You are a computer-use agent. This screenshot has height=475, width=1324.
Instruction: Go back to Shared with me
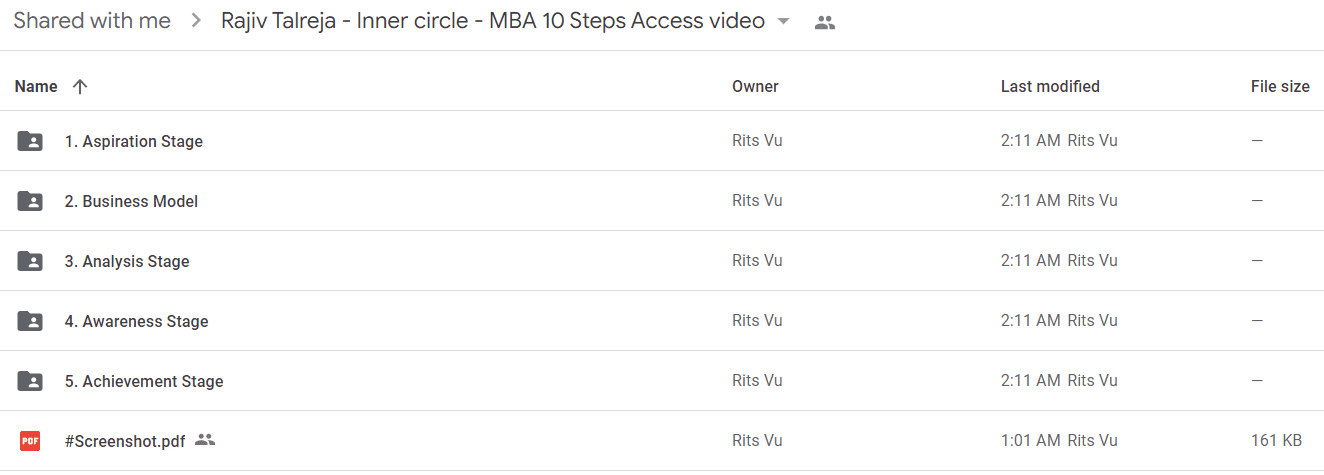[92, 21]
